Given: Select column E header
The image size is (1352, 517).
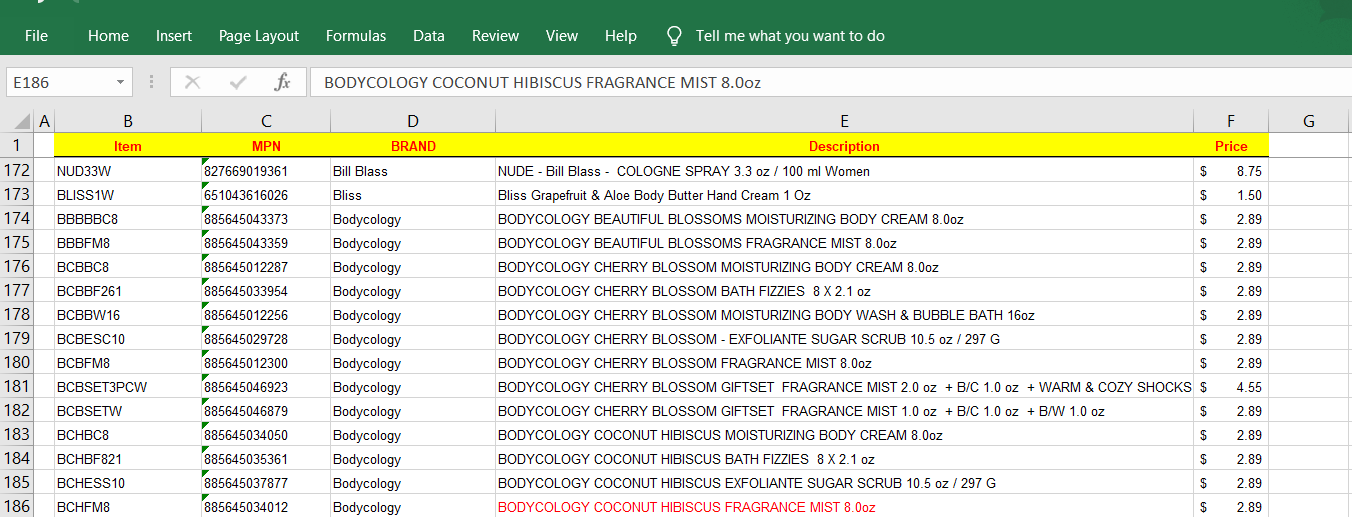Looking at the screenshot, I should [844, 121].
